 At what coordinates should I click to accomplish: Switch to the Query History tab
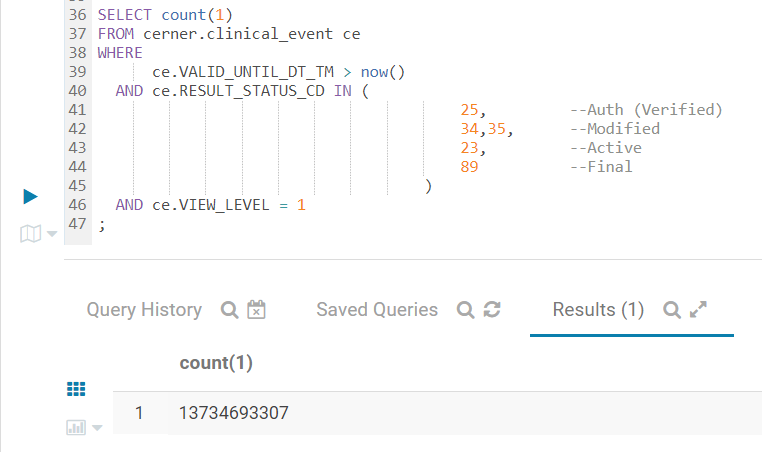pos(144,310)
